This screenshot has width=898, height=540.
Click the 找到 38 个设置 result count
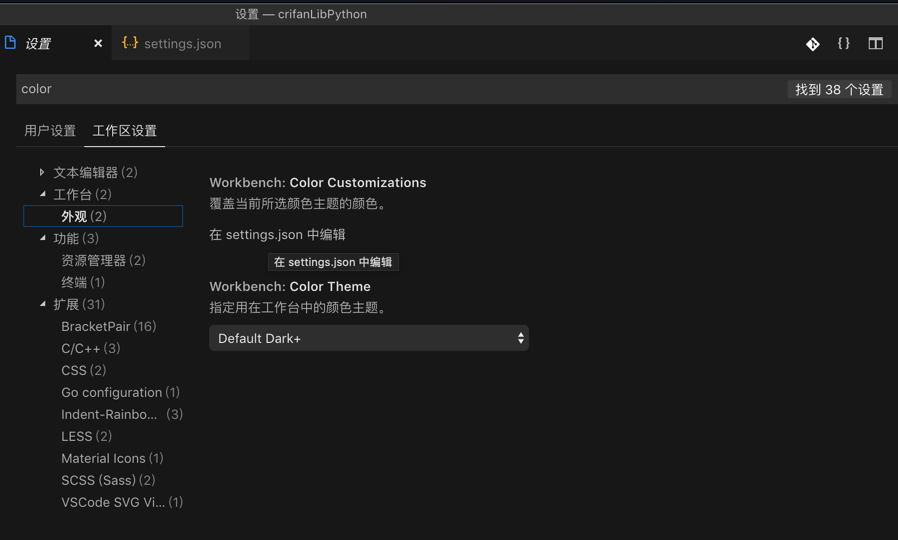point(839,89)
